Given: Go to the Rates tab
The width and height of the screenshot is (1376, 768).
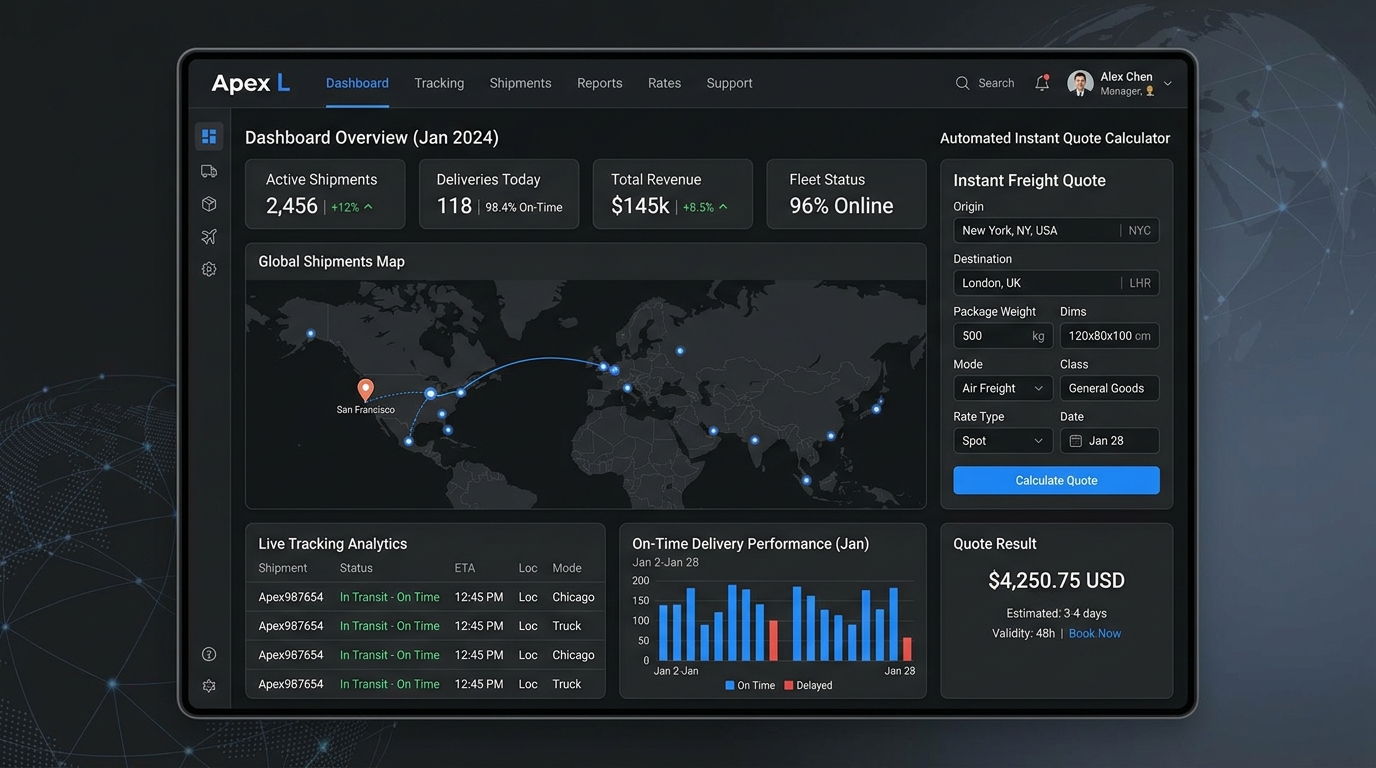Looking at the screenshot, I should tap(664, 83).
